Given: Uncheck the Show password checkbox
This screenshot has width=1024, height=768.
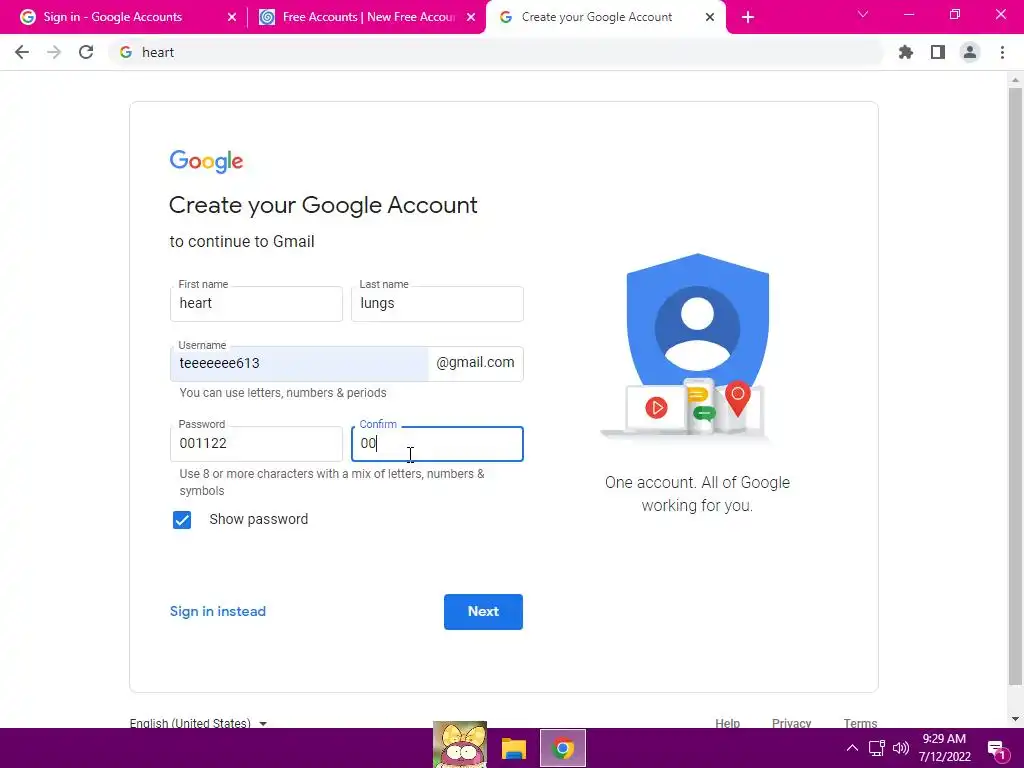Looking at the screenshot, I should point(182,520).
